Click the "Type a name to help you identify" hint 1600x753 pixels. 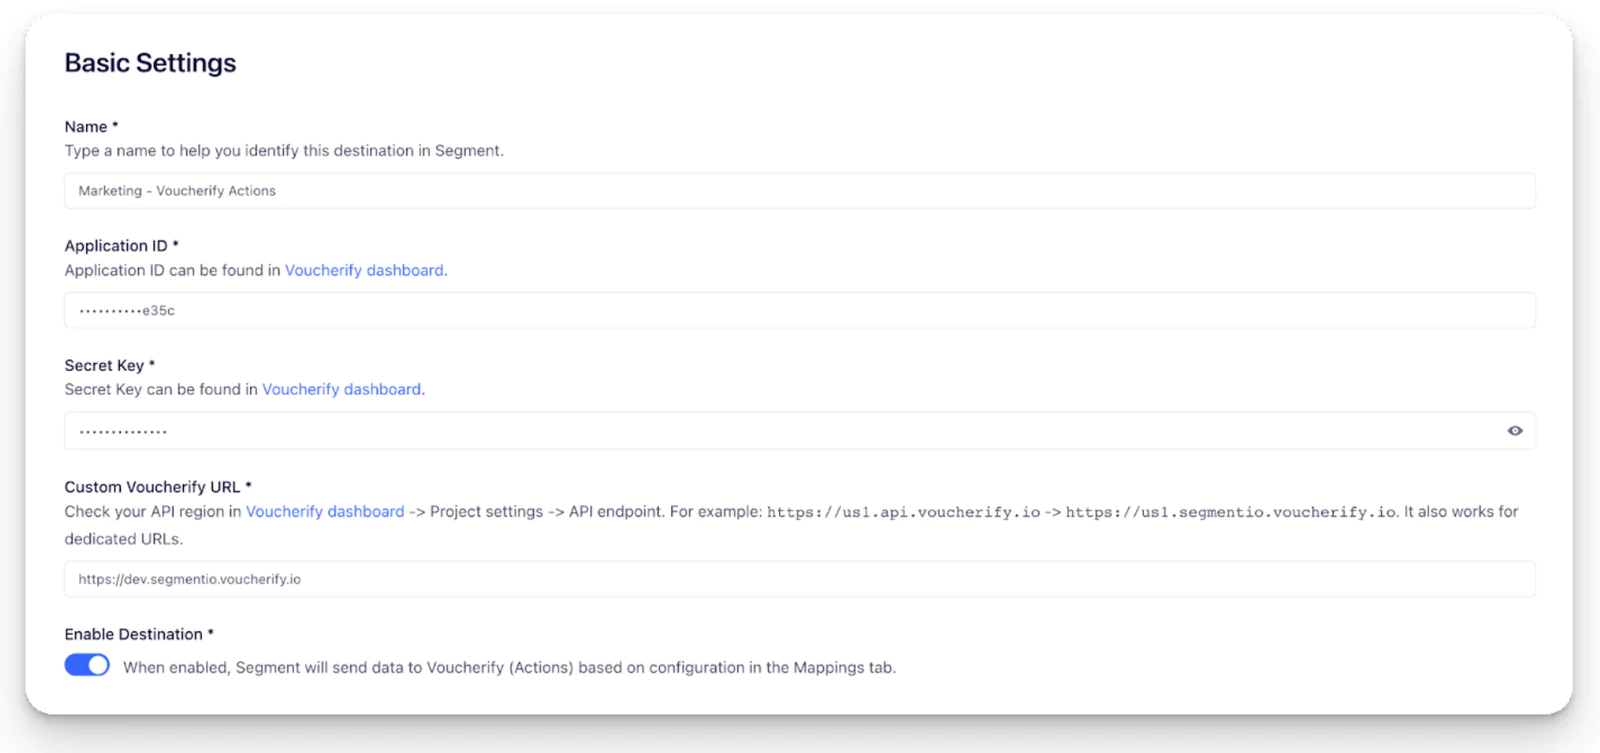tap(284, 151)
